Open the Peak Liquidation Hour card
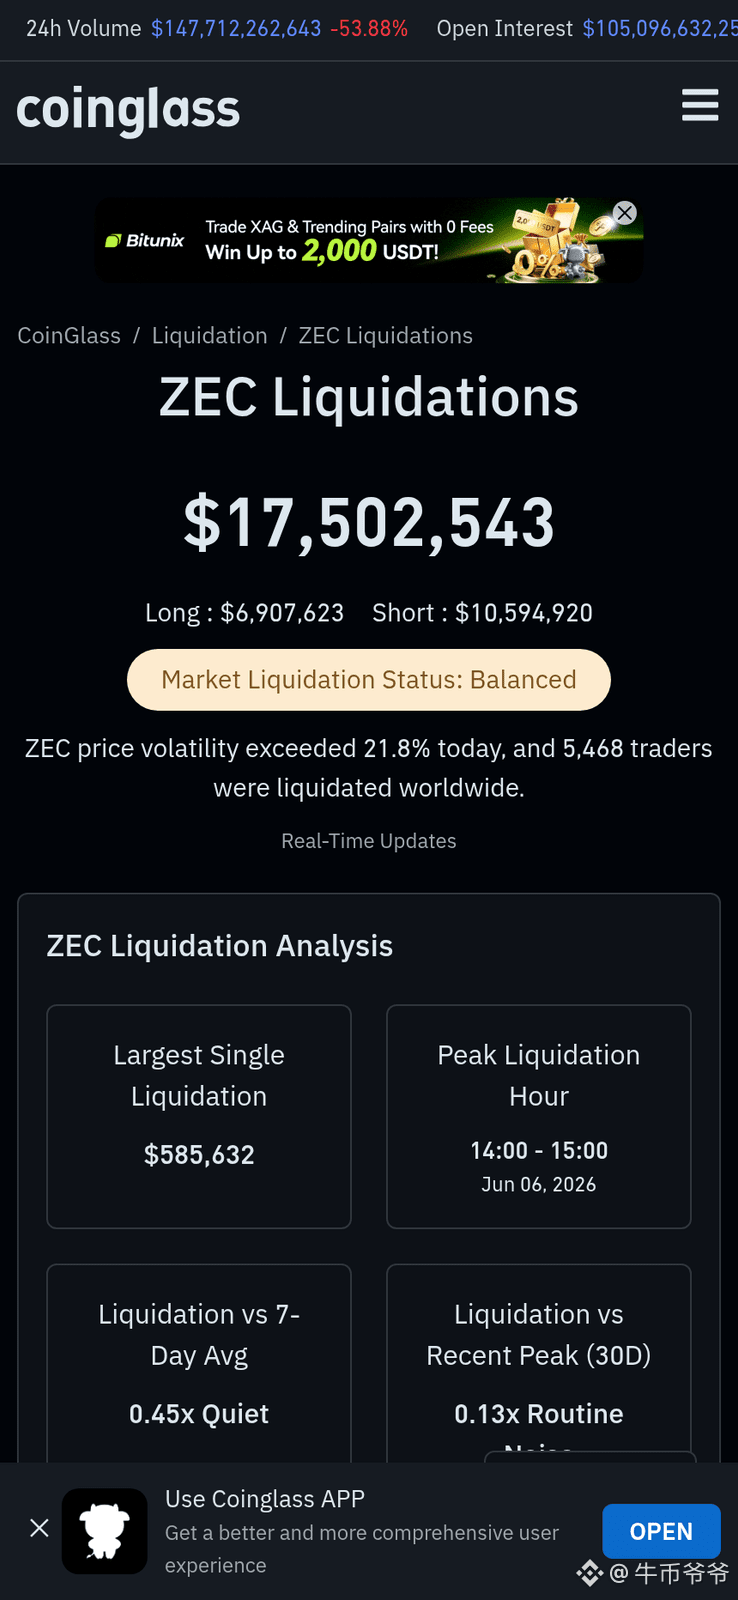Viewport: 738px width, 1600px height. tap(539, 1116)
